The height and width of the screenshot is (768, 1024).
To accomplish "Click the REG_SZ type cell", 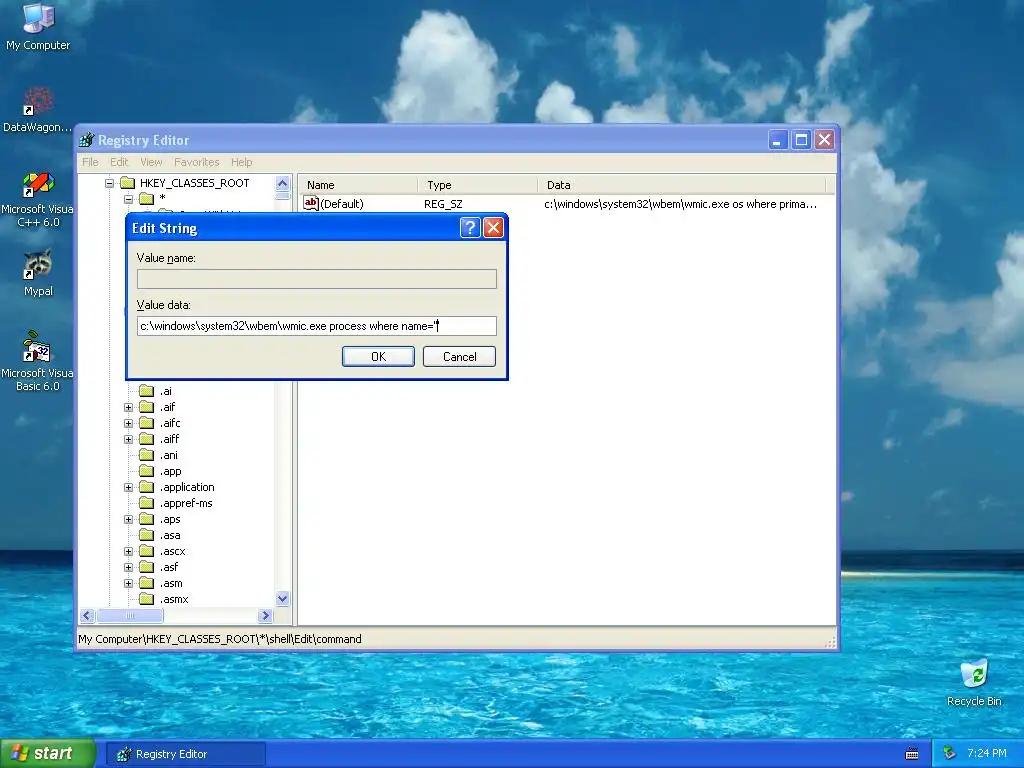I will [443, 204].
